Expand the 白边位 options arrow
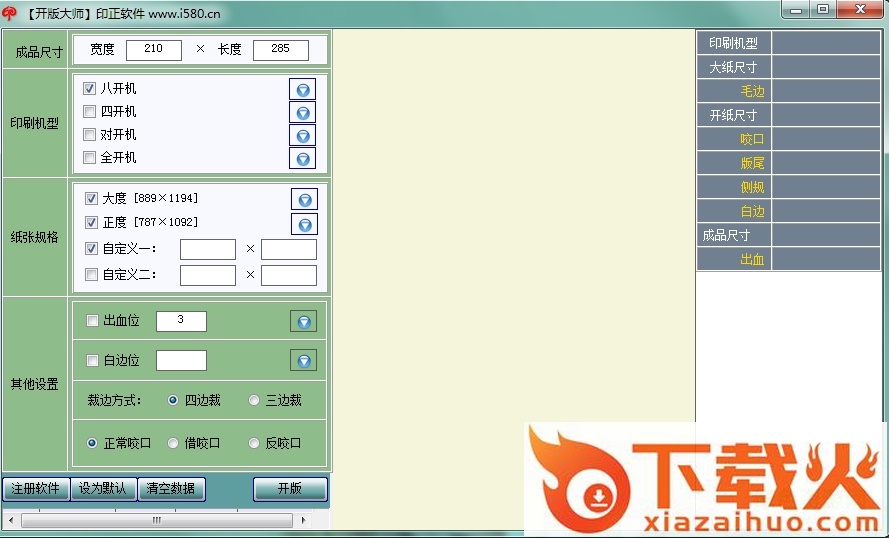The width and height of the screenshot is (889, 538). tap(303, 360)
